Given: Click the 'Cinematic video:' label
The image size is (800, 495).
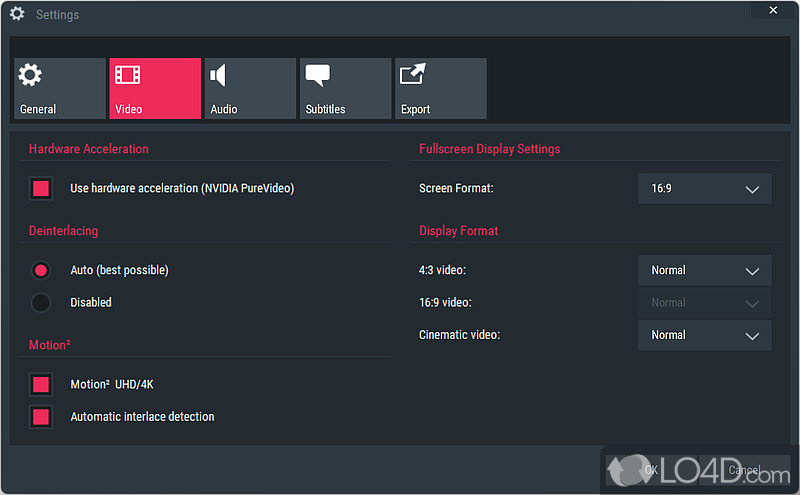Looking at the screenshot, I should click(x=460, y=335).
